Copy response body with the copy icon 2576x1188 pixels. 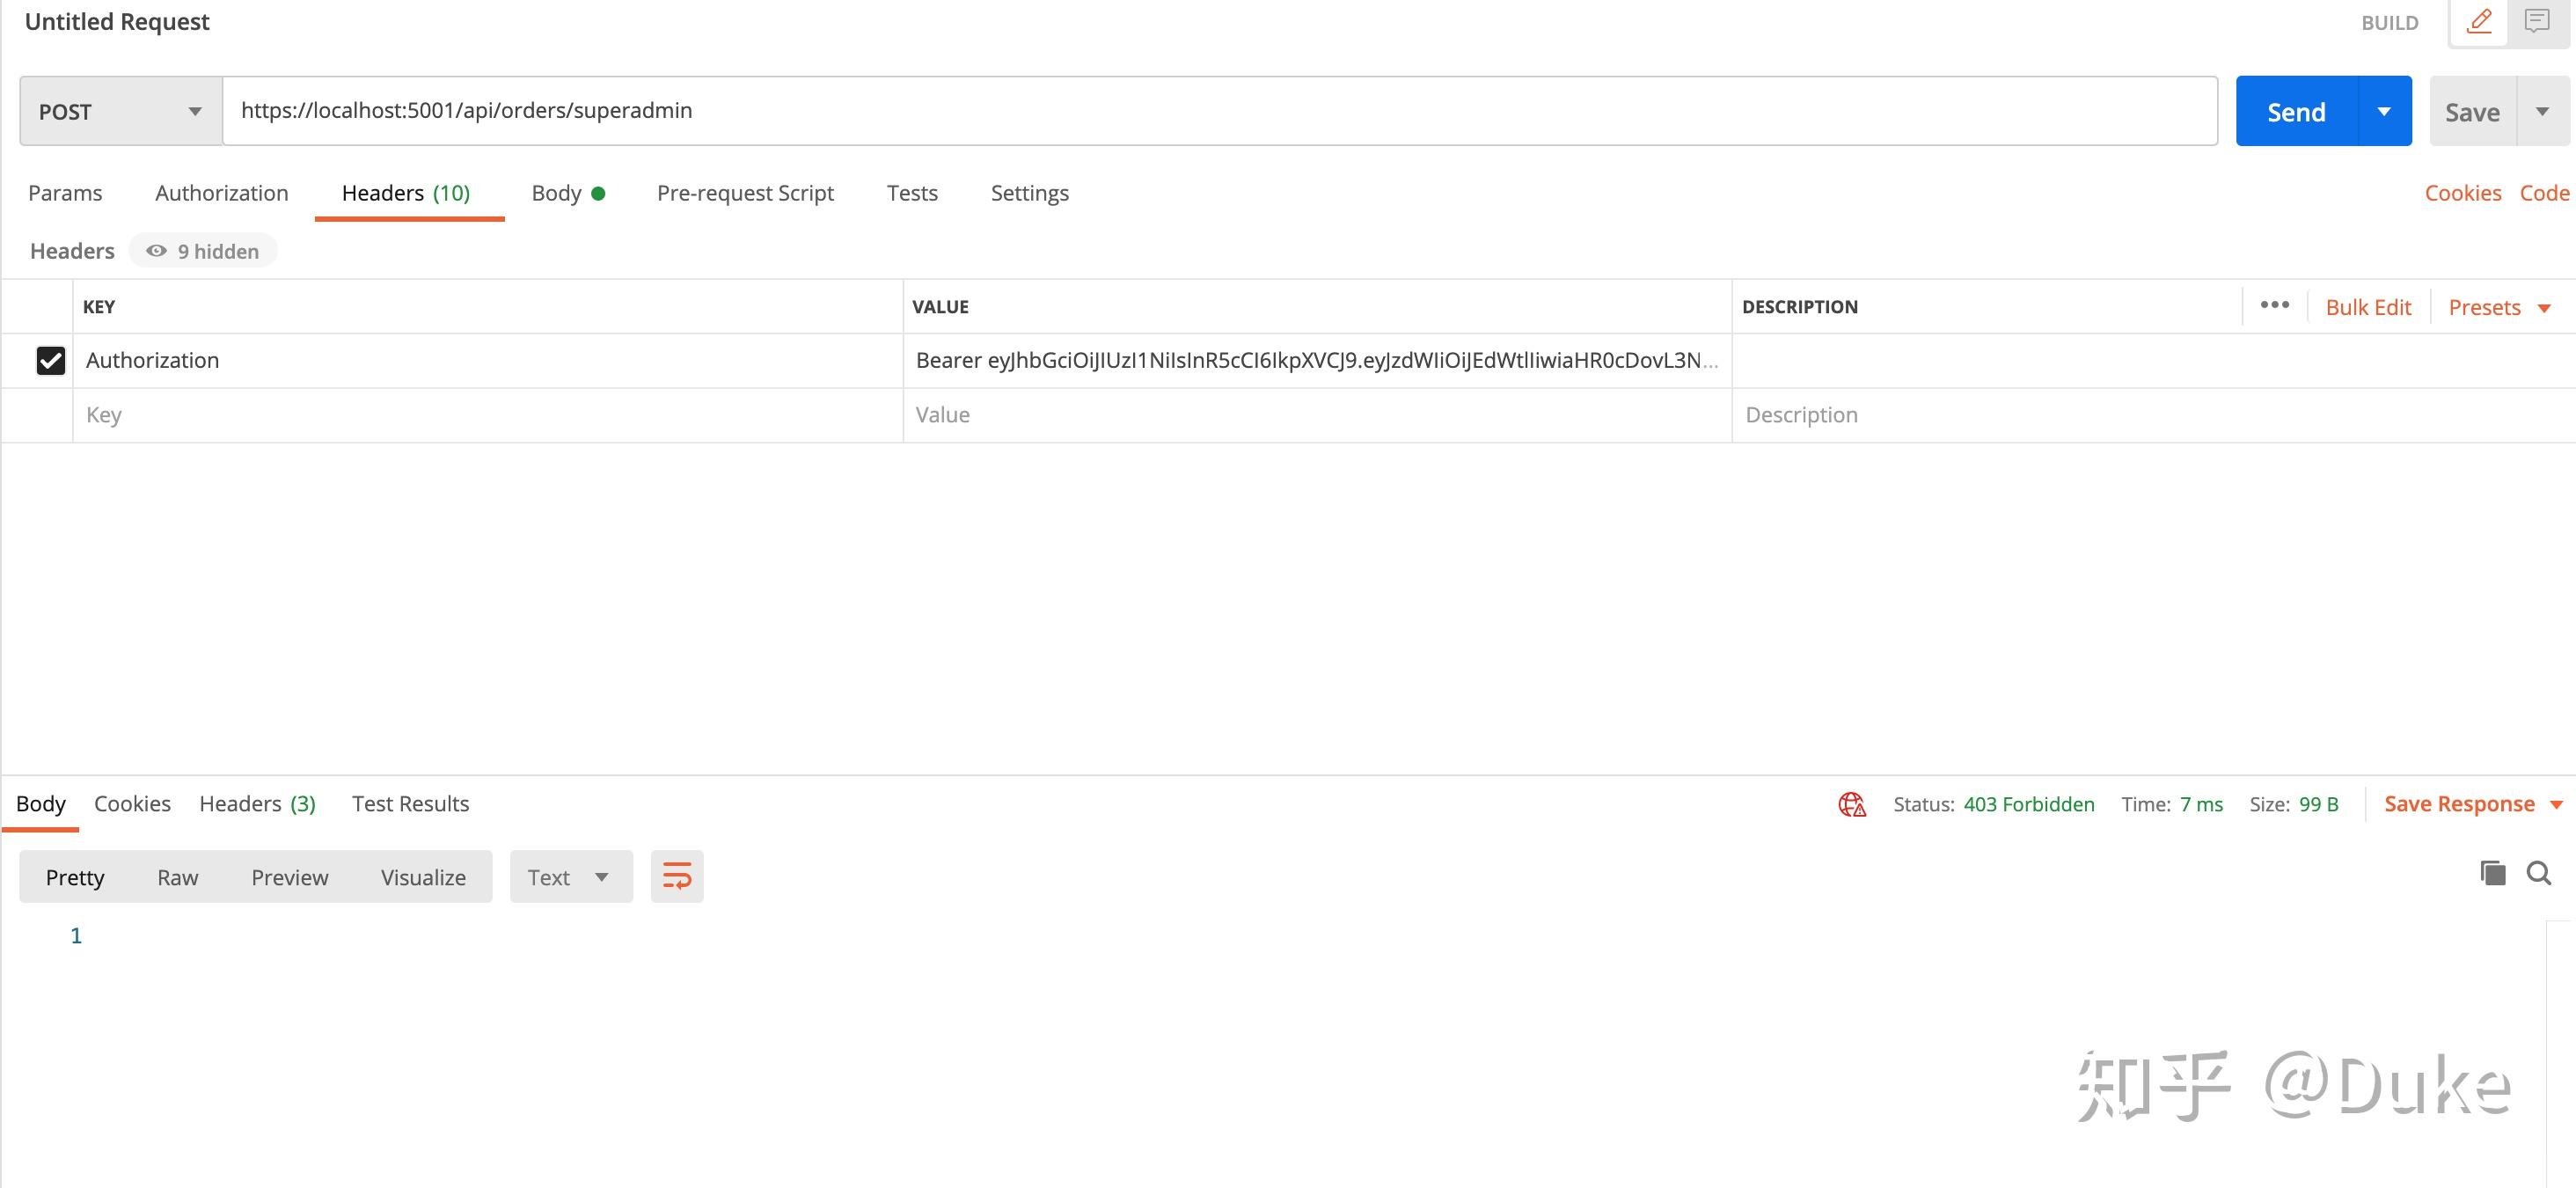2493,873
